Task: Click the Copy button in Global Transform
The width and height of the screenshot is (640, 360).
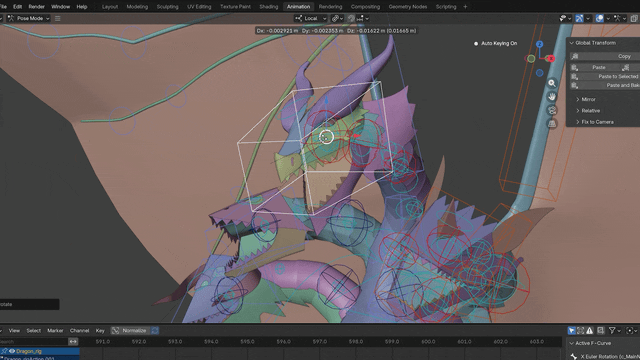Action: point(605,56)
